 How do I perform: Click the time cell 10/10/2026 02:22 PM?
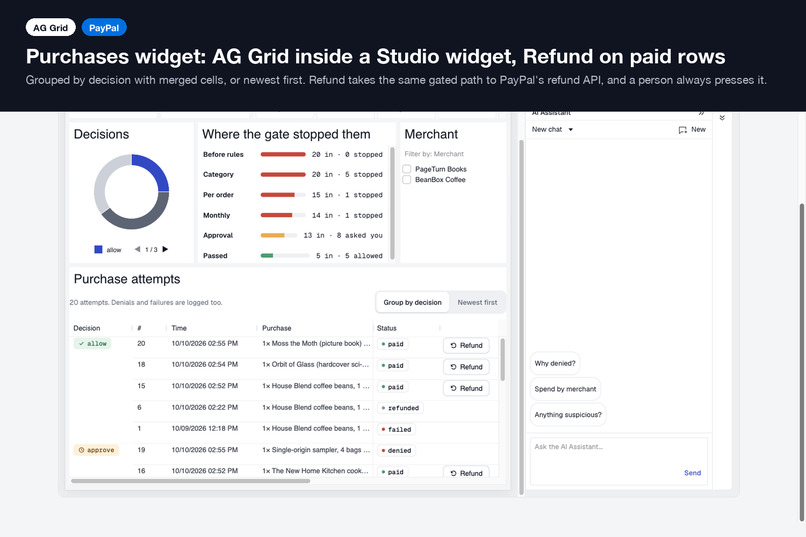(x=205, y=407)
